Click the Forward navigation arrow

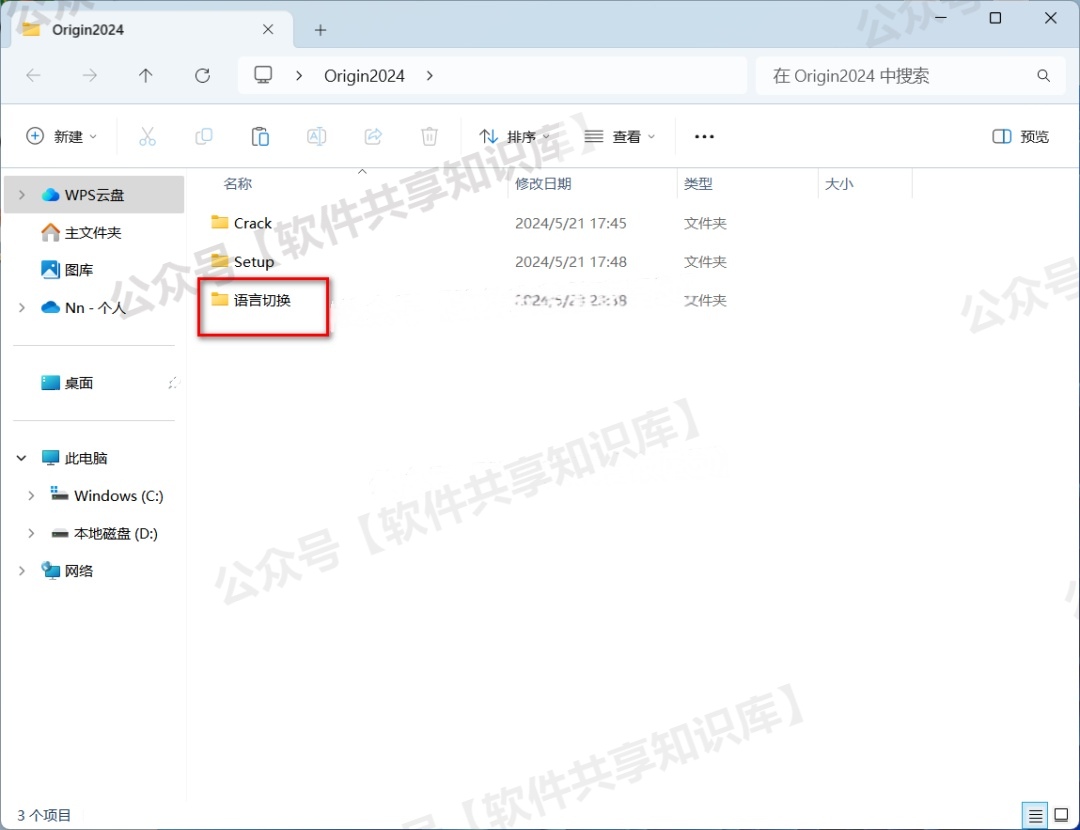tap(90, 75)
